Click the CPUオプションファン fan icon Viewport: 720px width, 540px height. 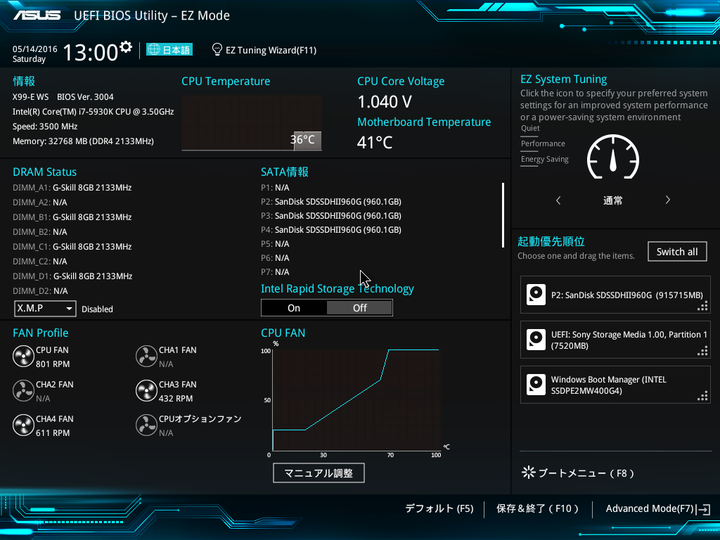(x=146, y=426)
